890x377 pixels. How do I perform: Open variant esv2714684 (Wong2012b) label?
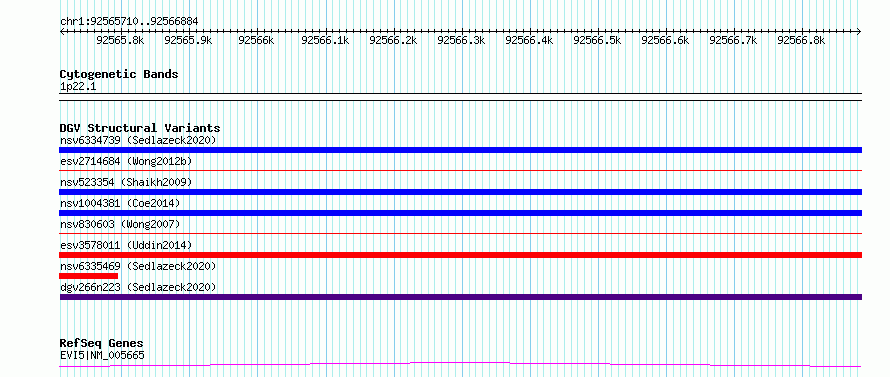pyautogui.click(x=126, y=161)
